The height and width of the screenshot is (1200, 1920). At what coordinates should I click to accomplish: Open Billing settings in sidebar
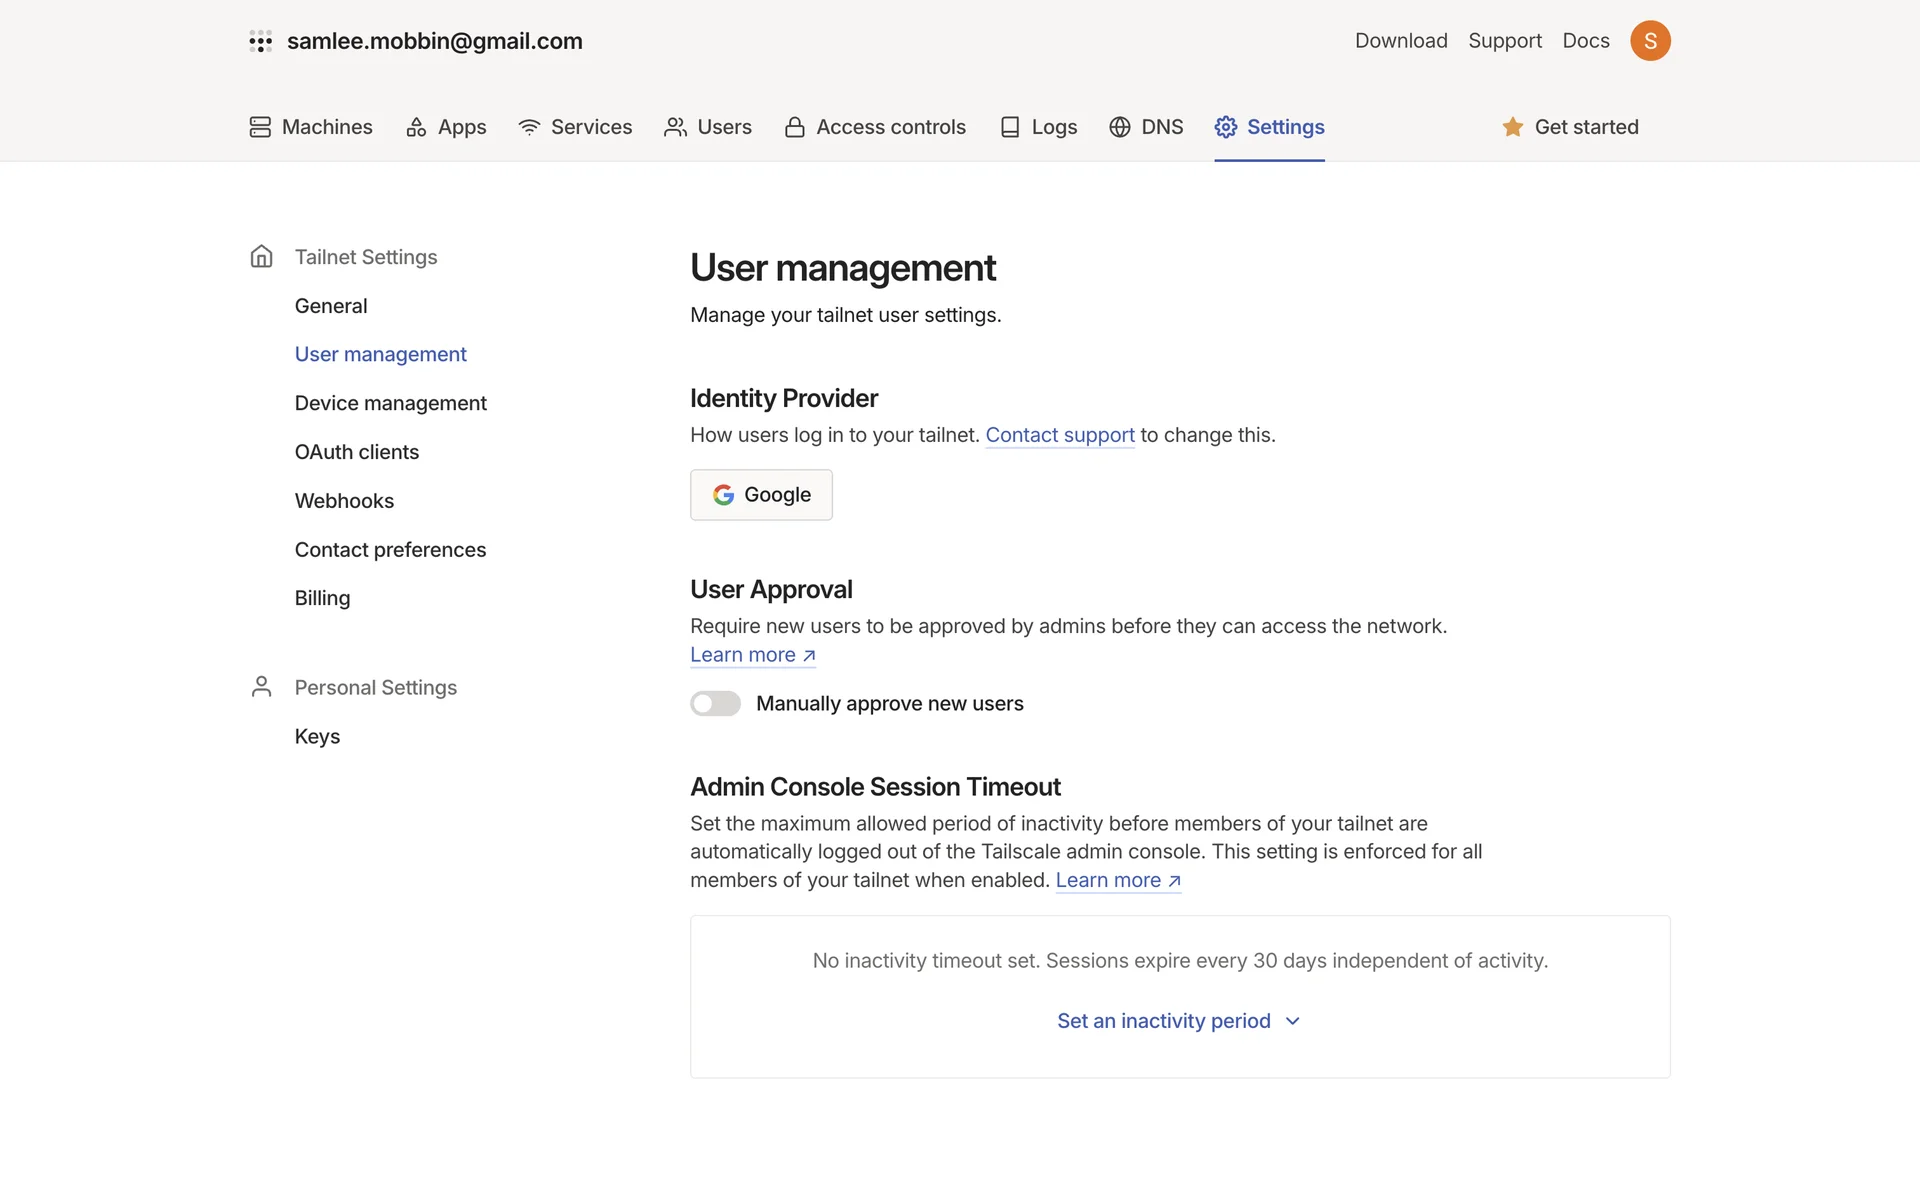[322, 598]
